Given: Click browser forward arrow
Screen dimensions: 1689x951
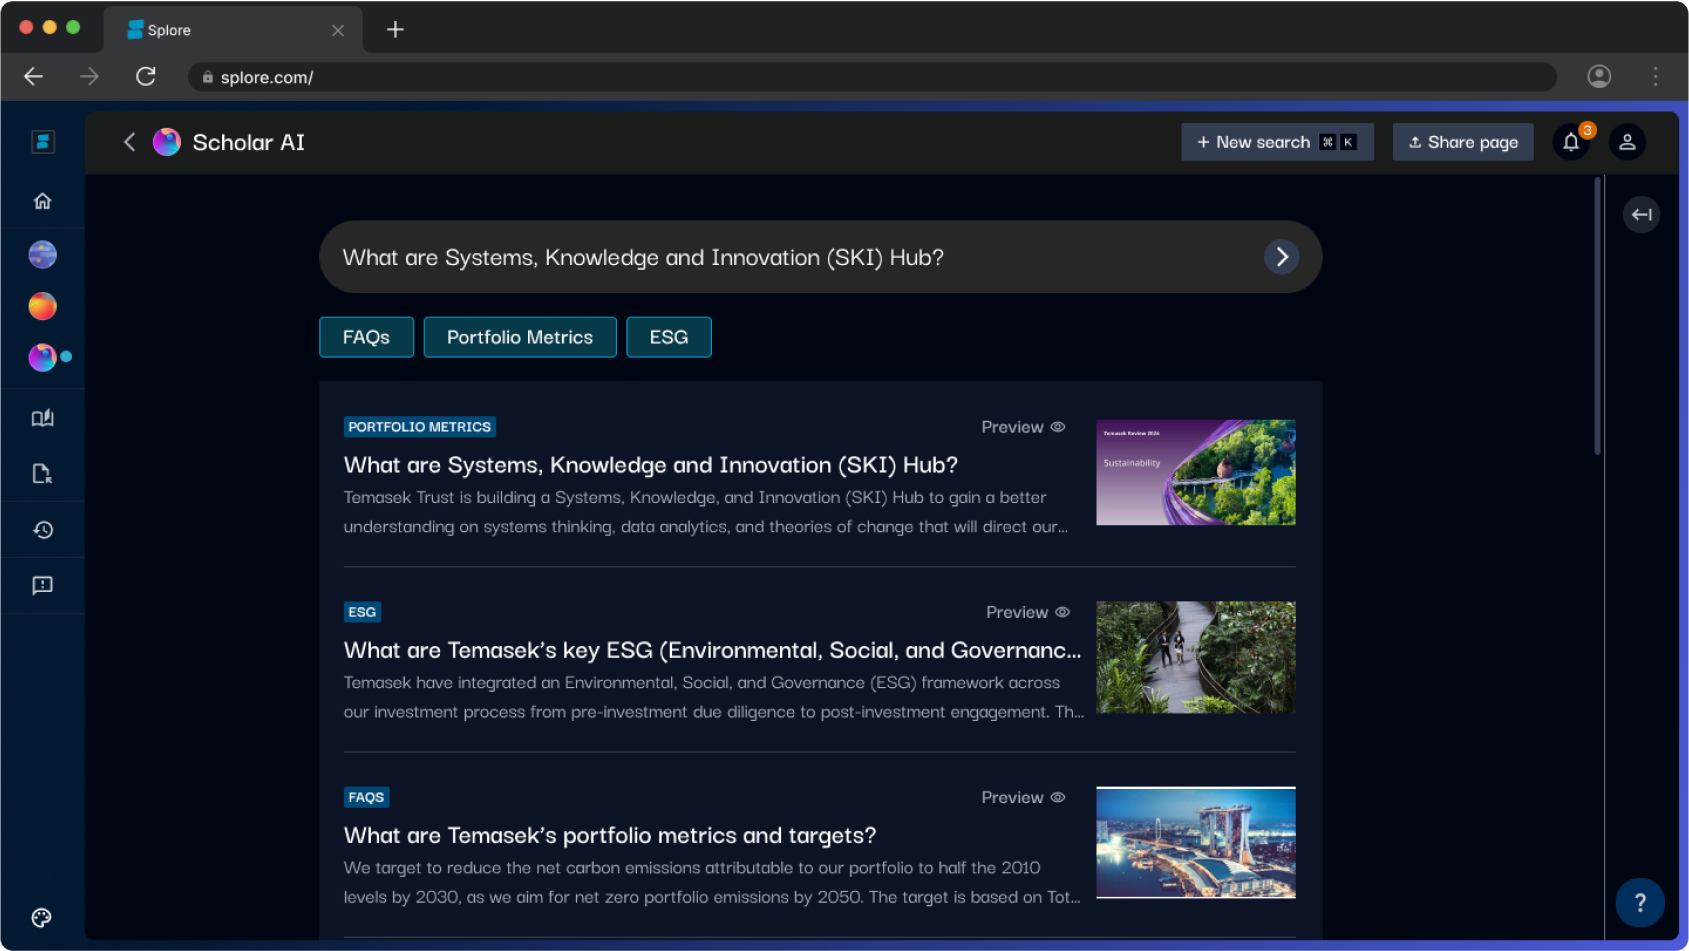Looking at the screenshot, I should tap(89, 77).
